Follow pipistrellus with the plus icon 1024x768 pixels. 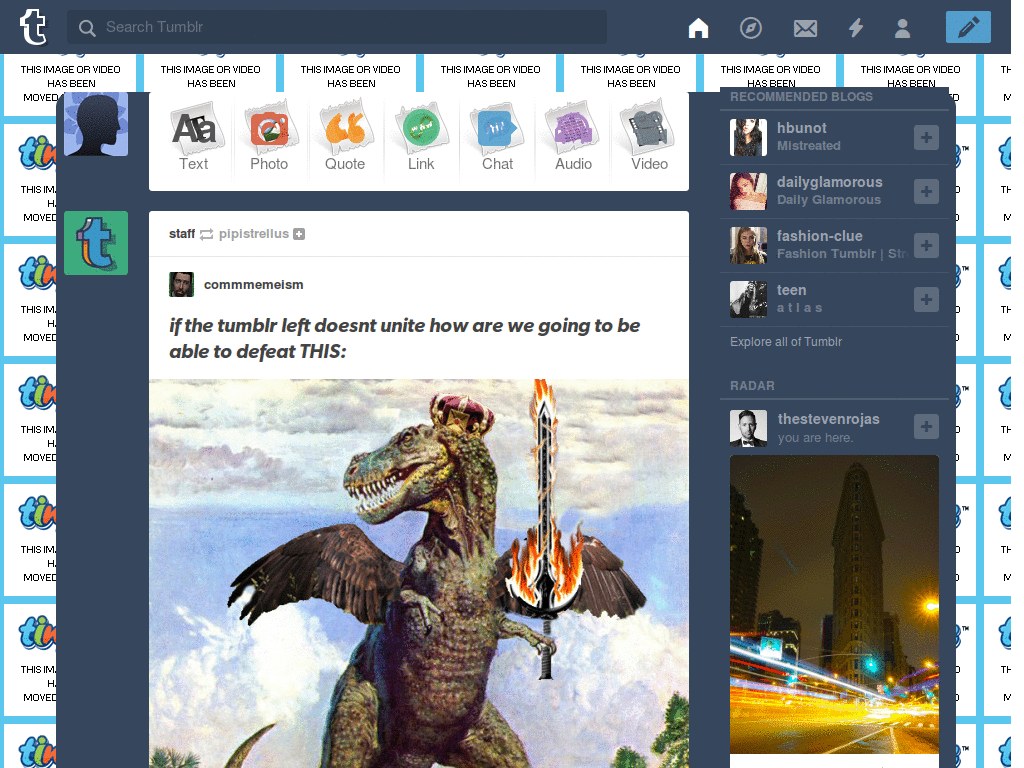[299, 234]
